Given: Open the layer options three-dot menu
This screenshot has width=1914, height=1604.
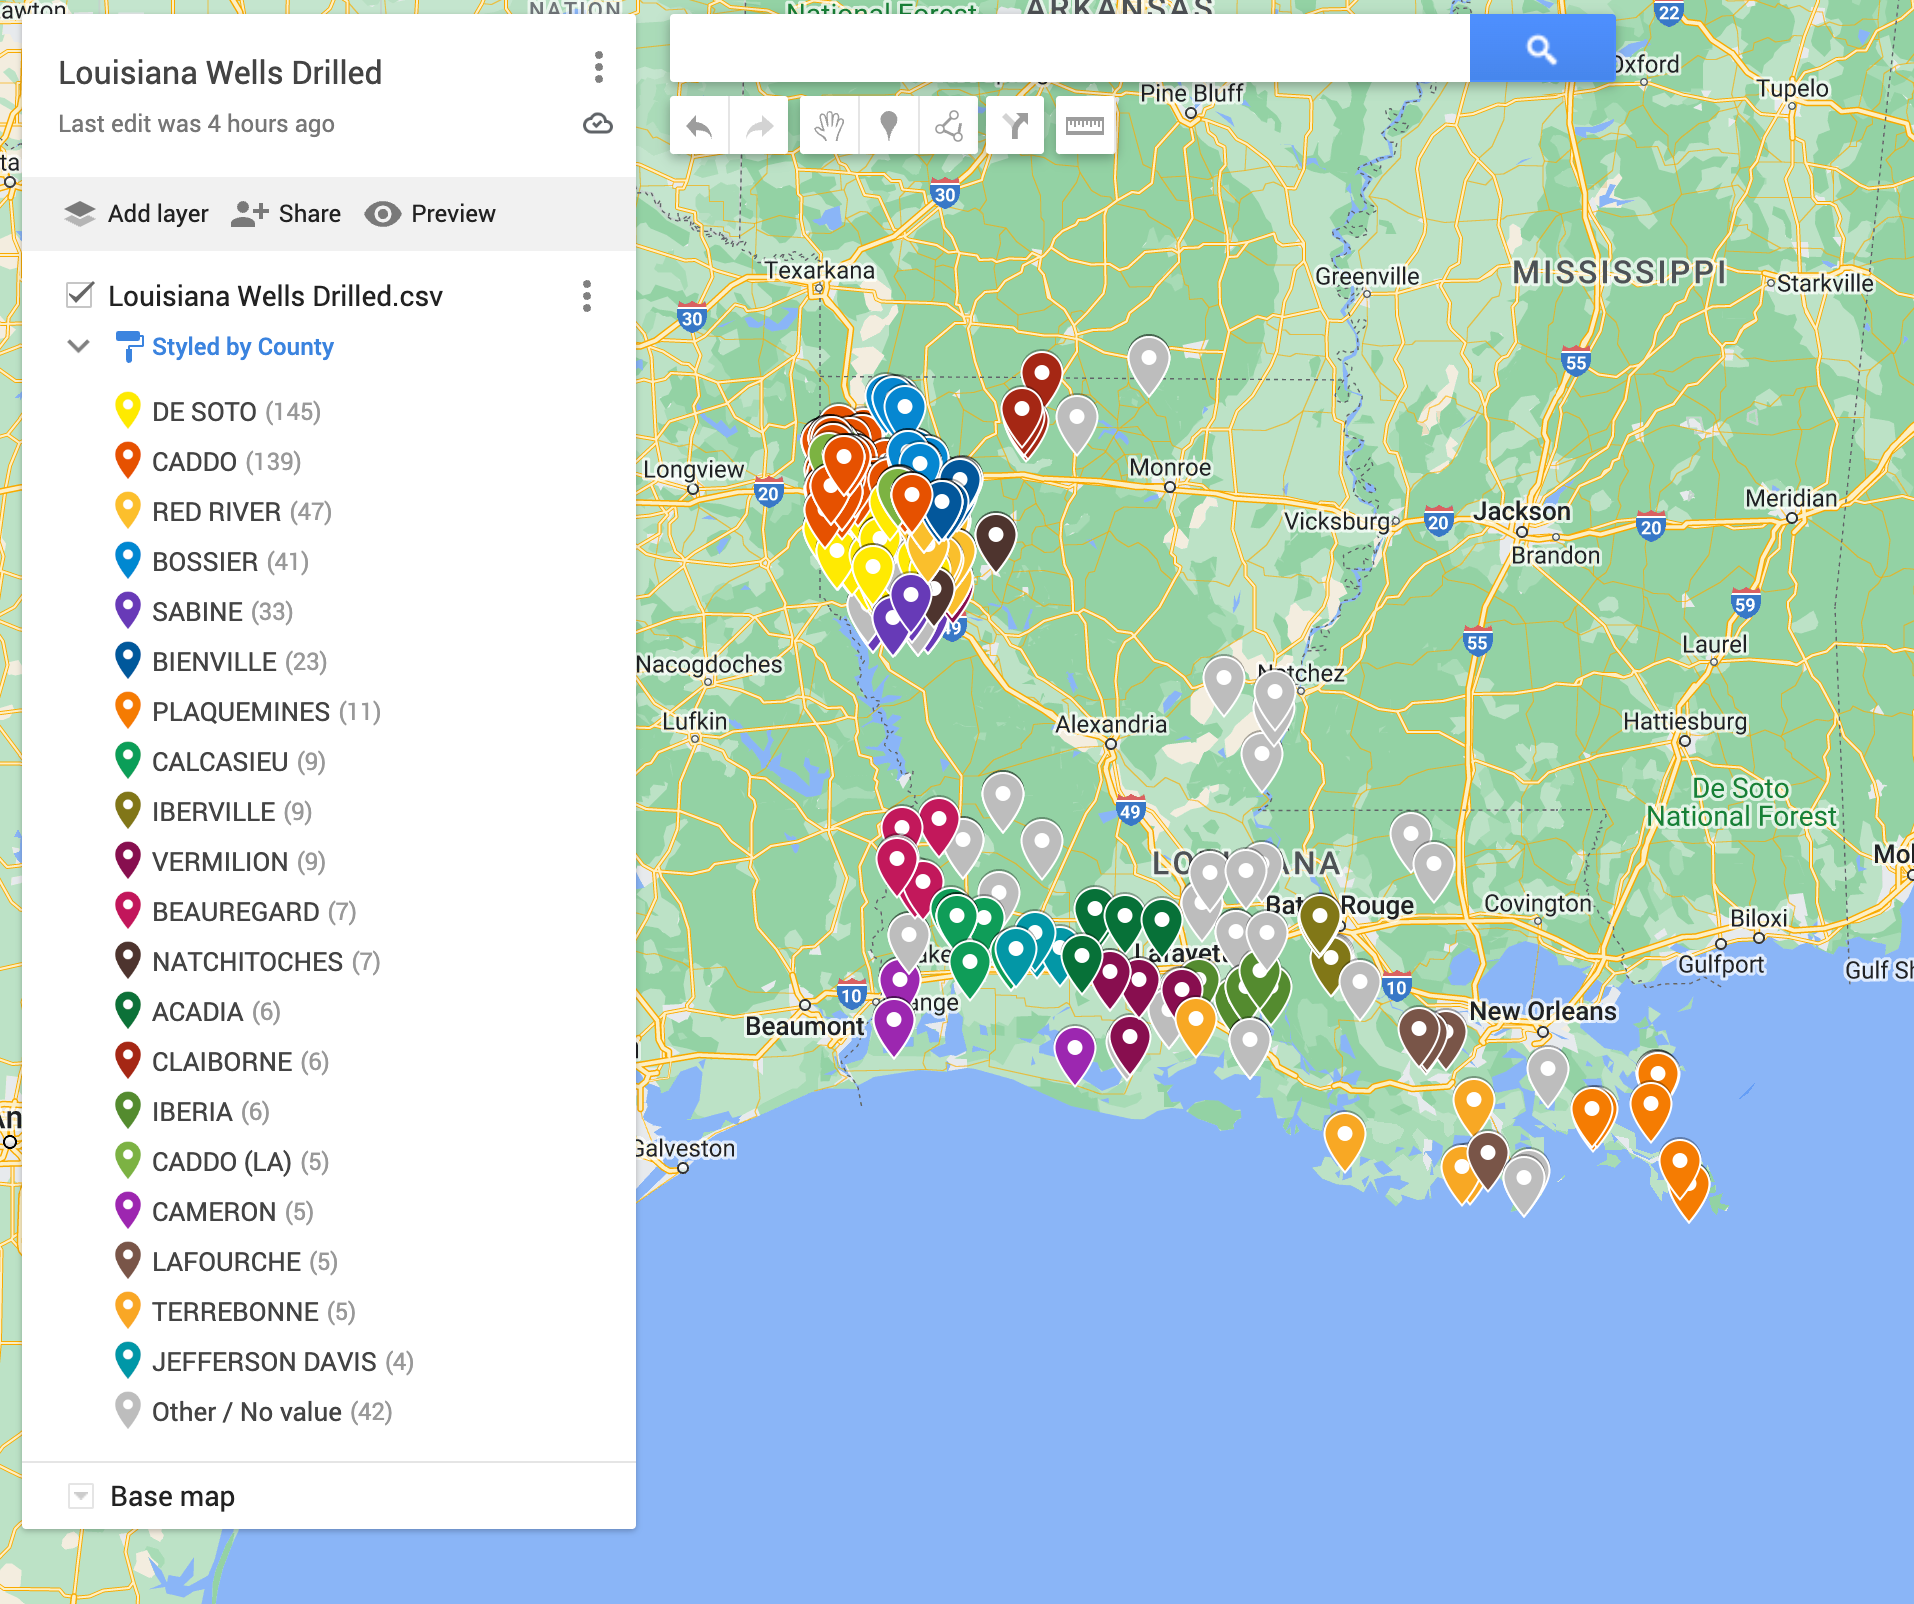Looking at the screenshot, I should (x=585, y=296).
